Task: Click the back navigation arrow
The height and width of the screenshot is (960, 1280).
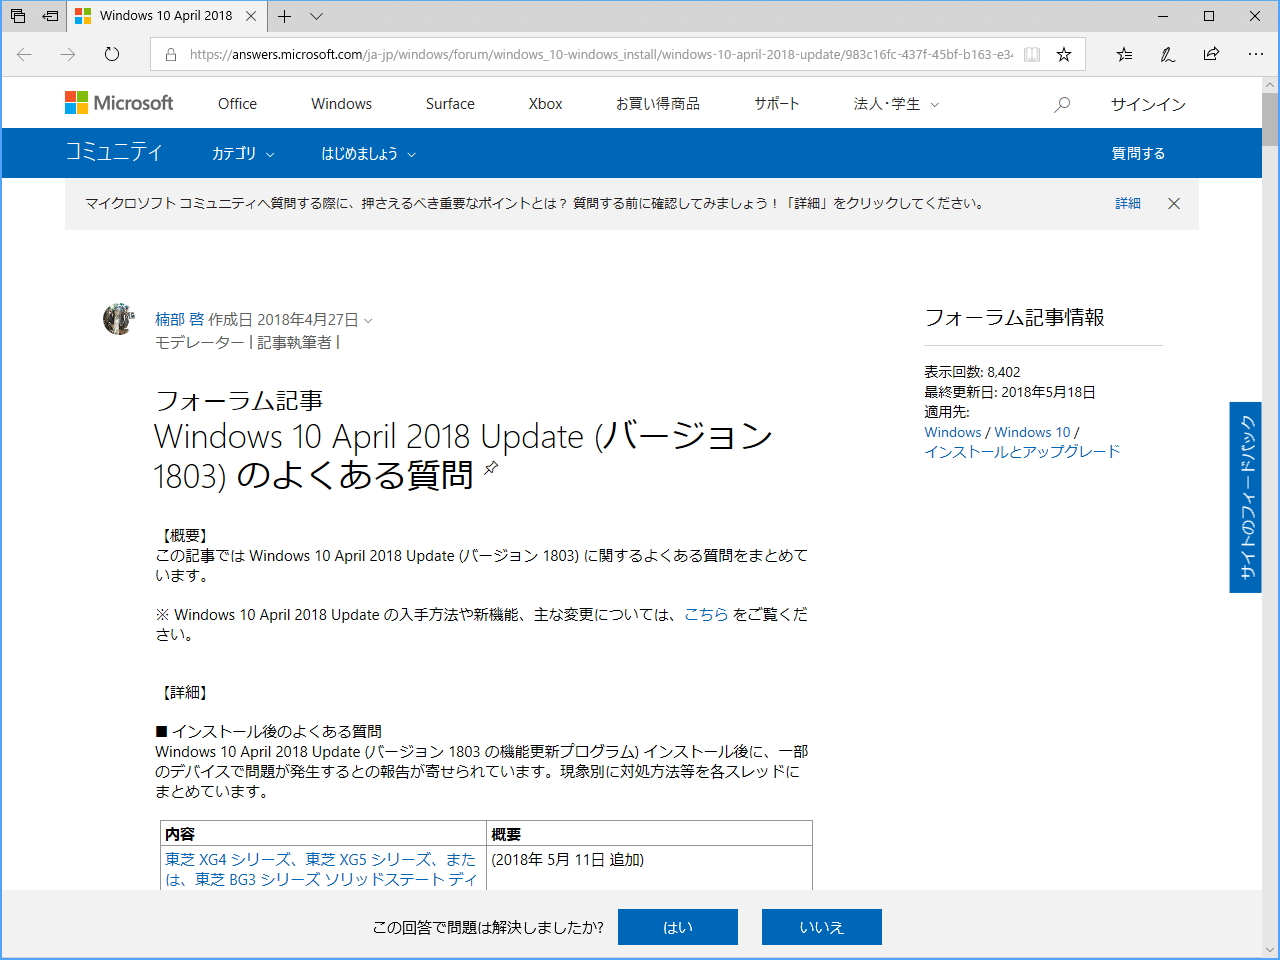Action: point(24,55)
